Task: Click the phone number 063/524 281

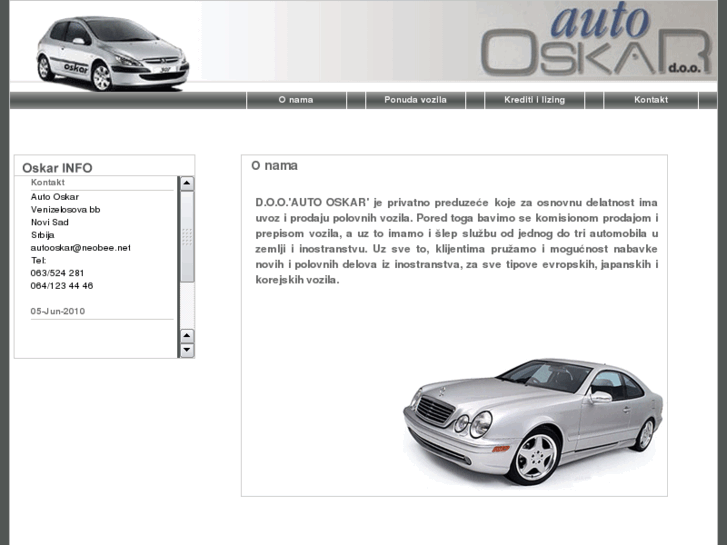Action: 57,273
